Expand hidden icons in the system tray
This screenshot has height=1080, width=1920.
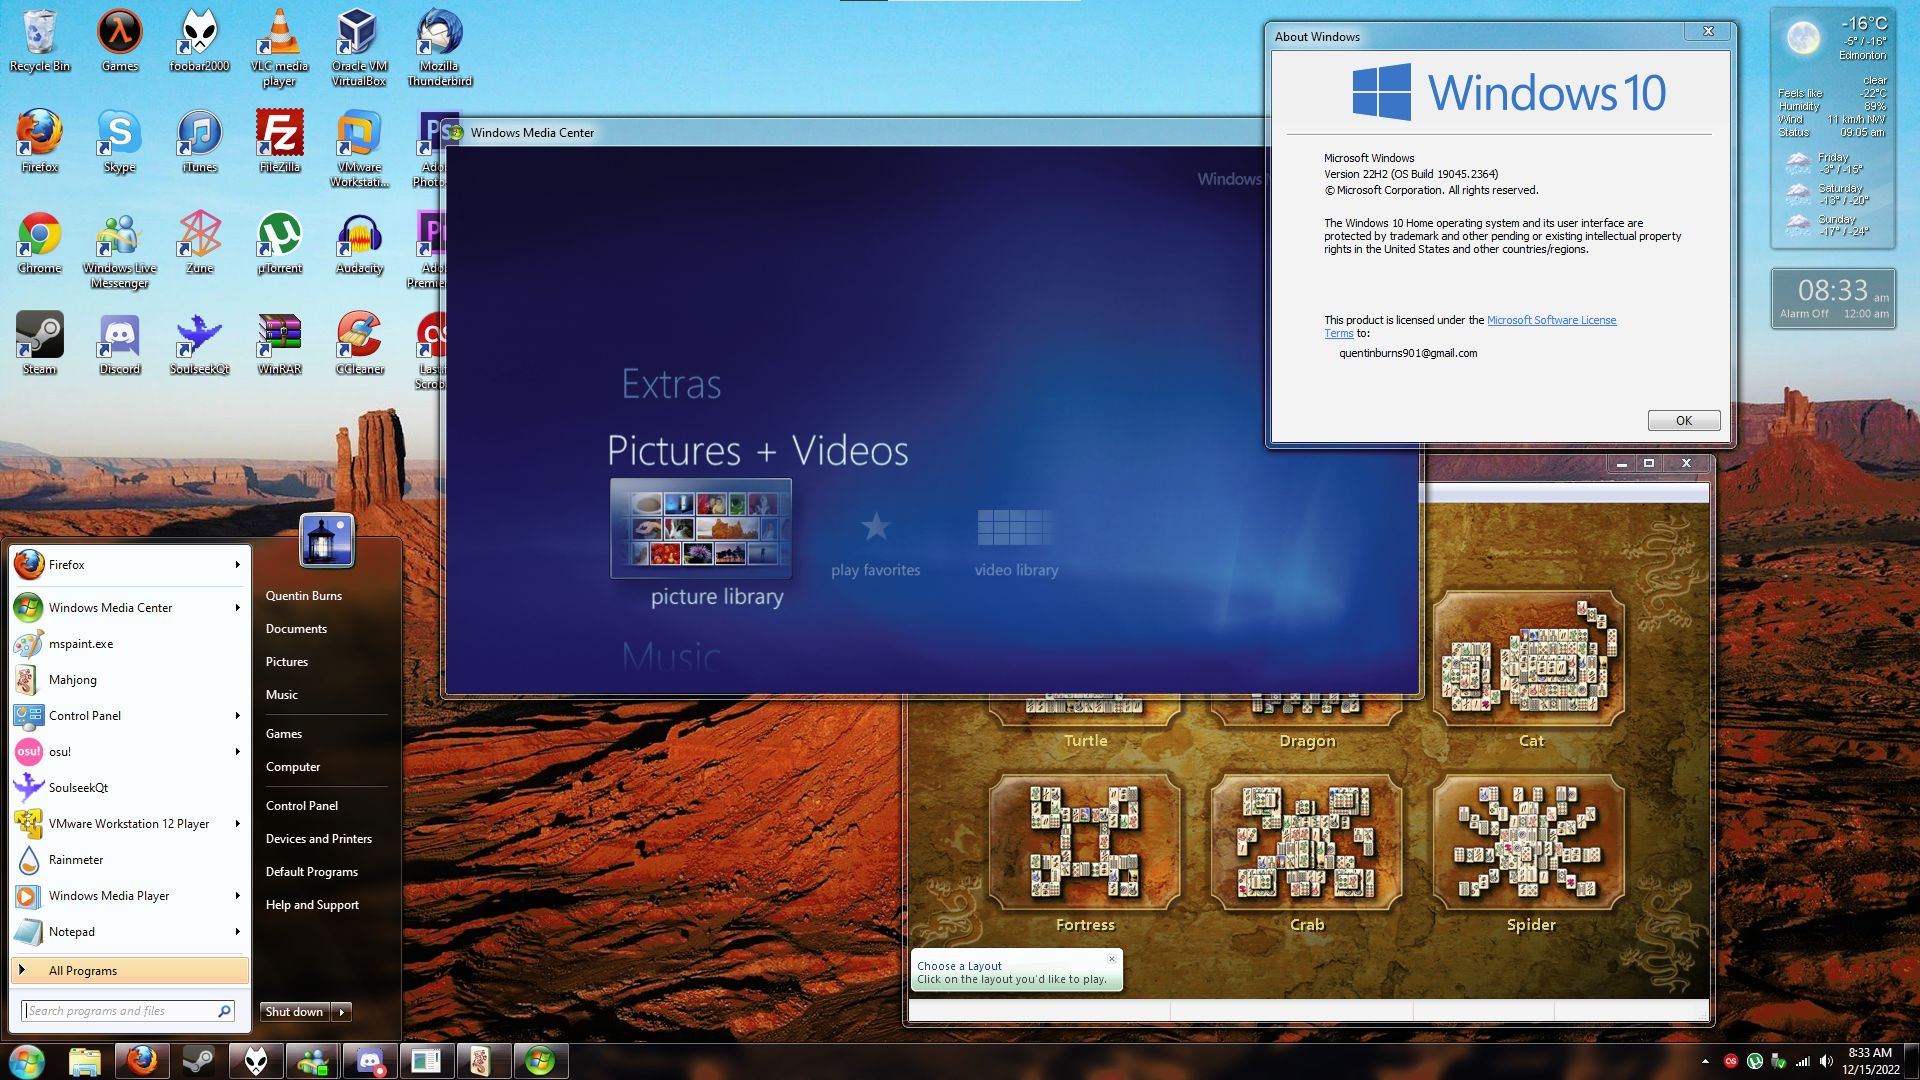[1707, 1060]
